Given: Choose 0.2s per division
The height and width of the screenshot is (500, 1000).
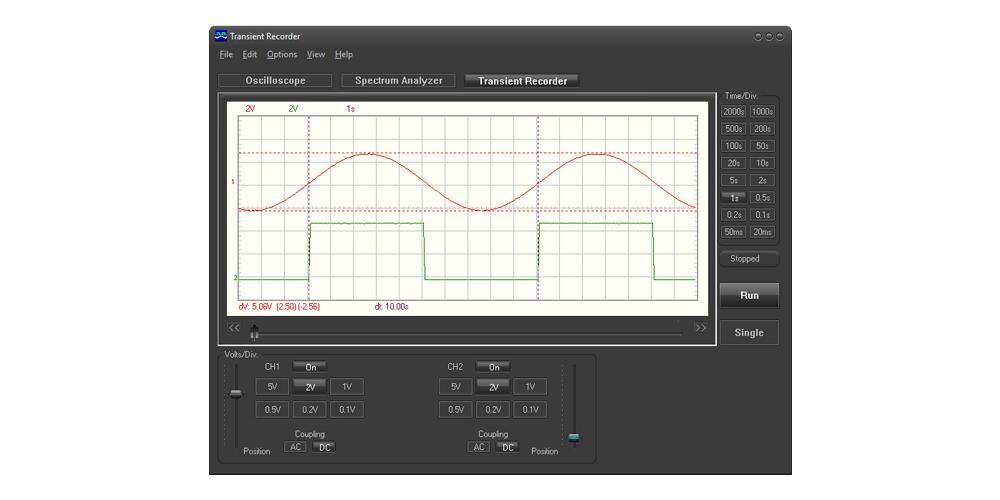Looking at the screenshot, I should [734, 215].
